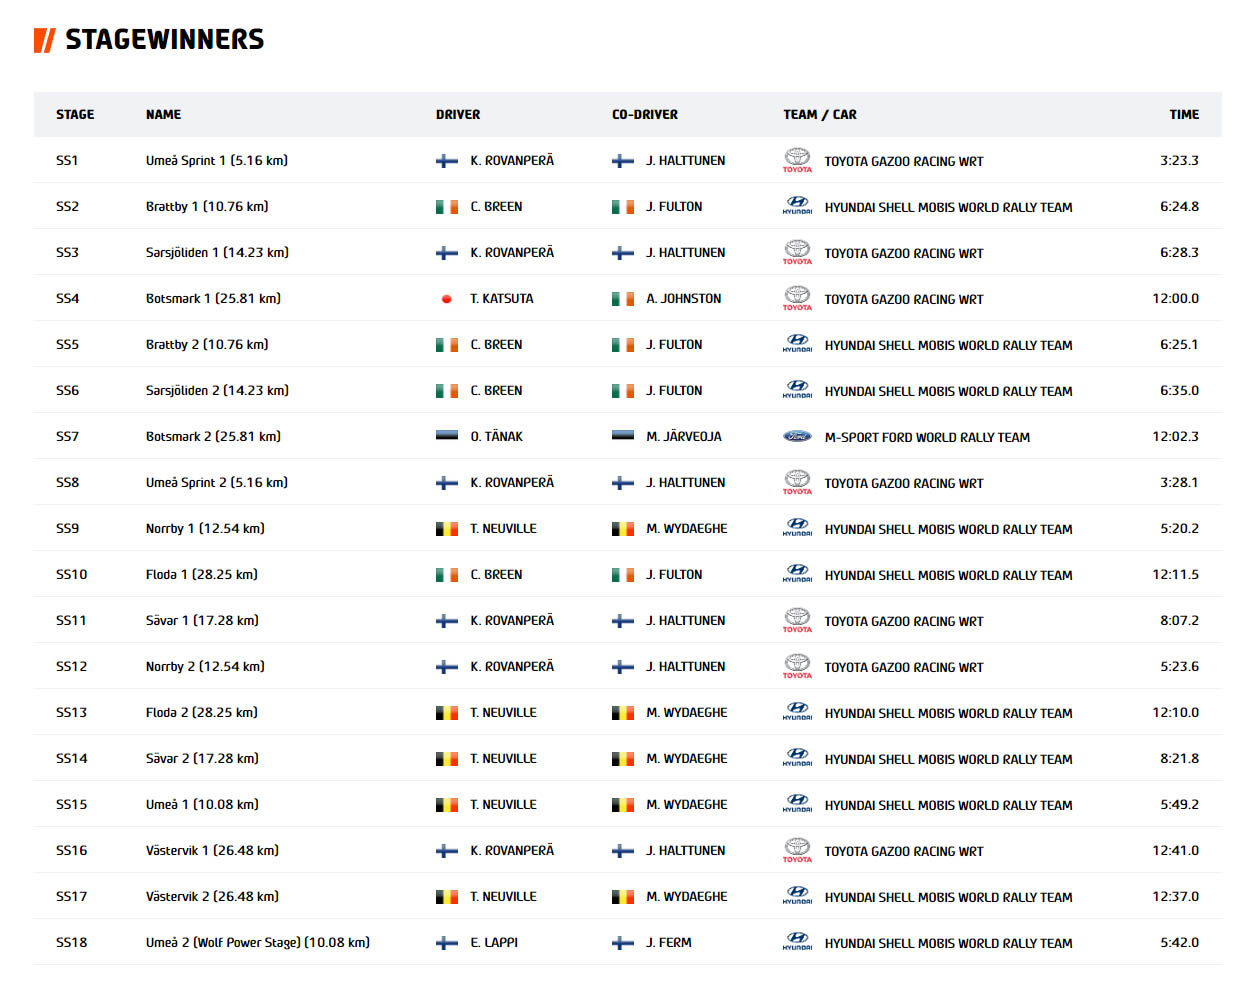Click the TEAM / CAR column header
The image size is (1256, 987).
820,115
